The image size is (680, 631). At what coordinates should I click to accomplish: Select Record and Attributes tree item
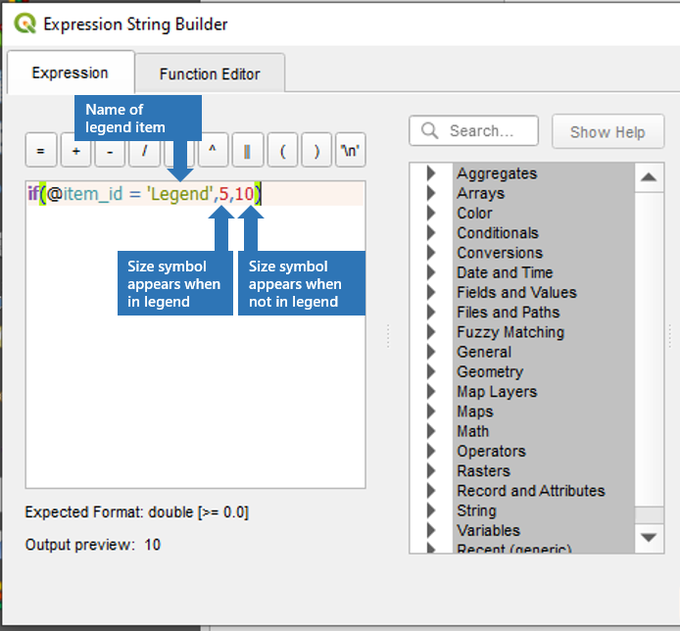click(x=531, y=490)
